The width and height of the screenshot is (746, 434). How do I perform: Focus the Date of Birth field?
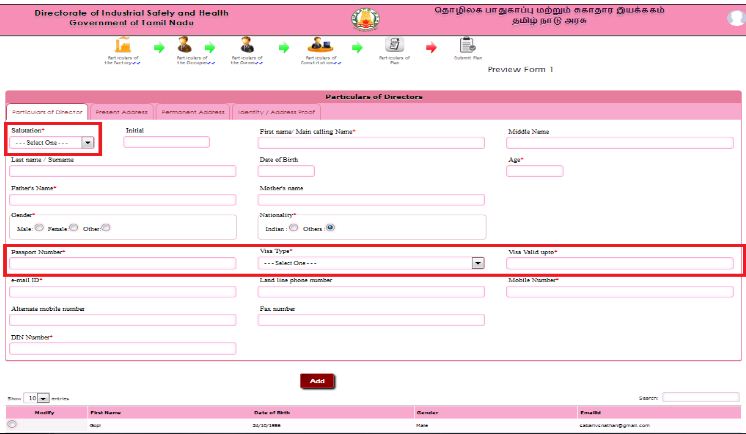pyautogui.click(x=286, y=171)
